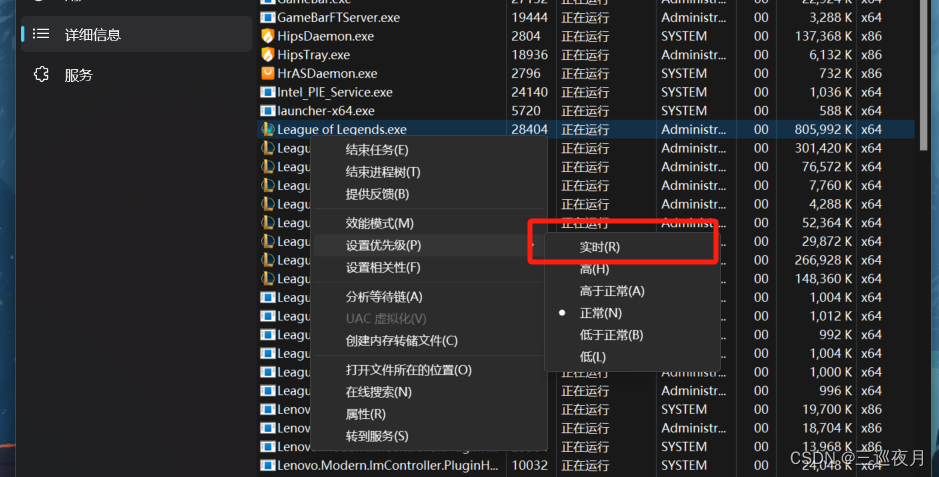Switch to the 服务 Services page
The height and width of the screenshot is (477, 939).
click(137, 75)
